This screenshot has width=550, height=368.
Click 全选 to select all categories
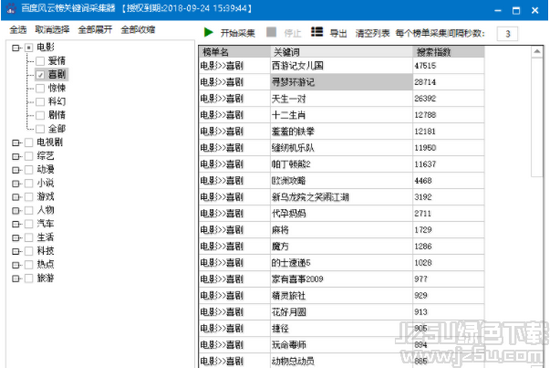point(18,30)
